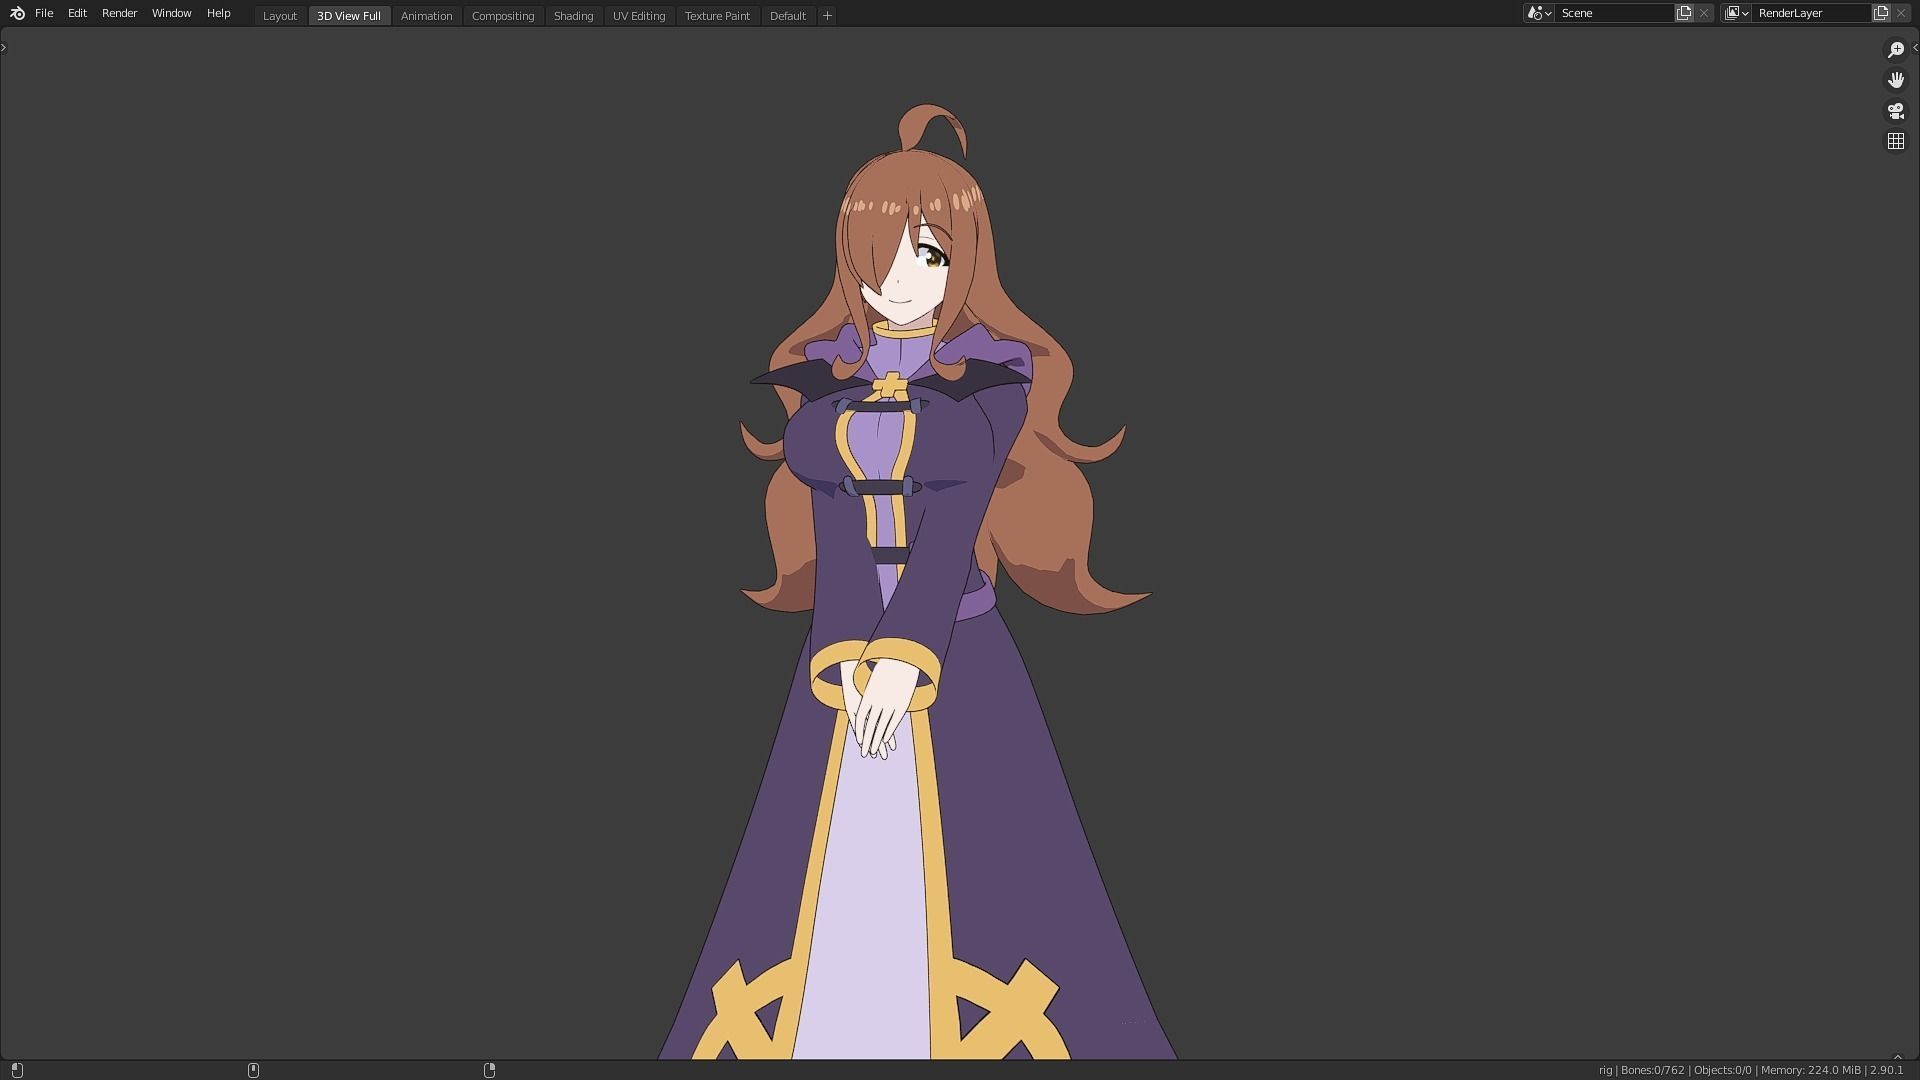Click the zoom view magnifier gizmo
Screen dimensions: 1920x1080
1895,50
